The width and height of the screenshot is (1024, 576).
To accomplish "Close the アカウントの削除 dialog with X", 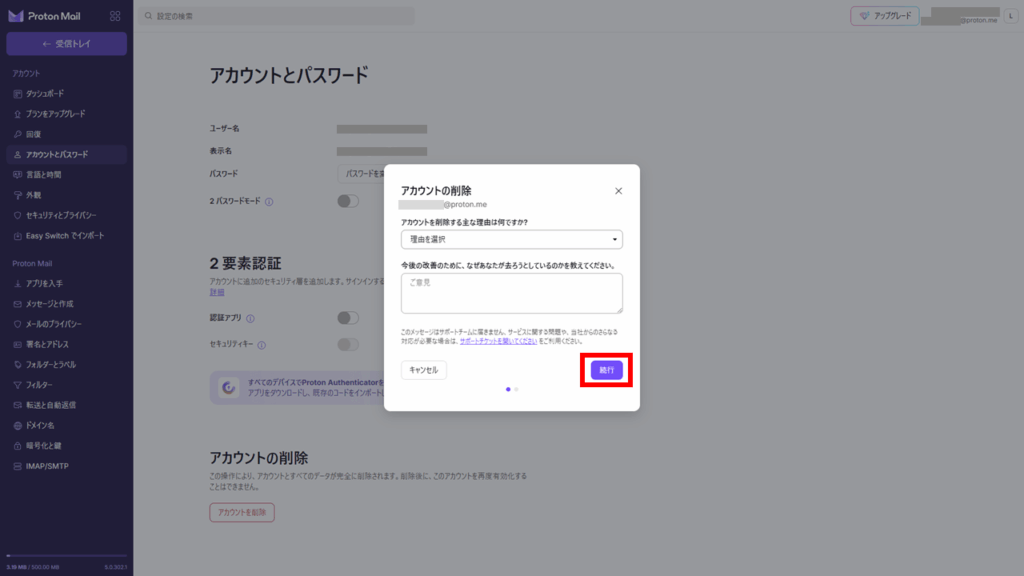I will [618, 191].
